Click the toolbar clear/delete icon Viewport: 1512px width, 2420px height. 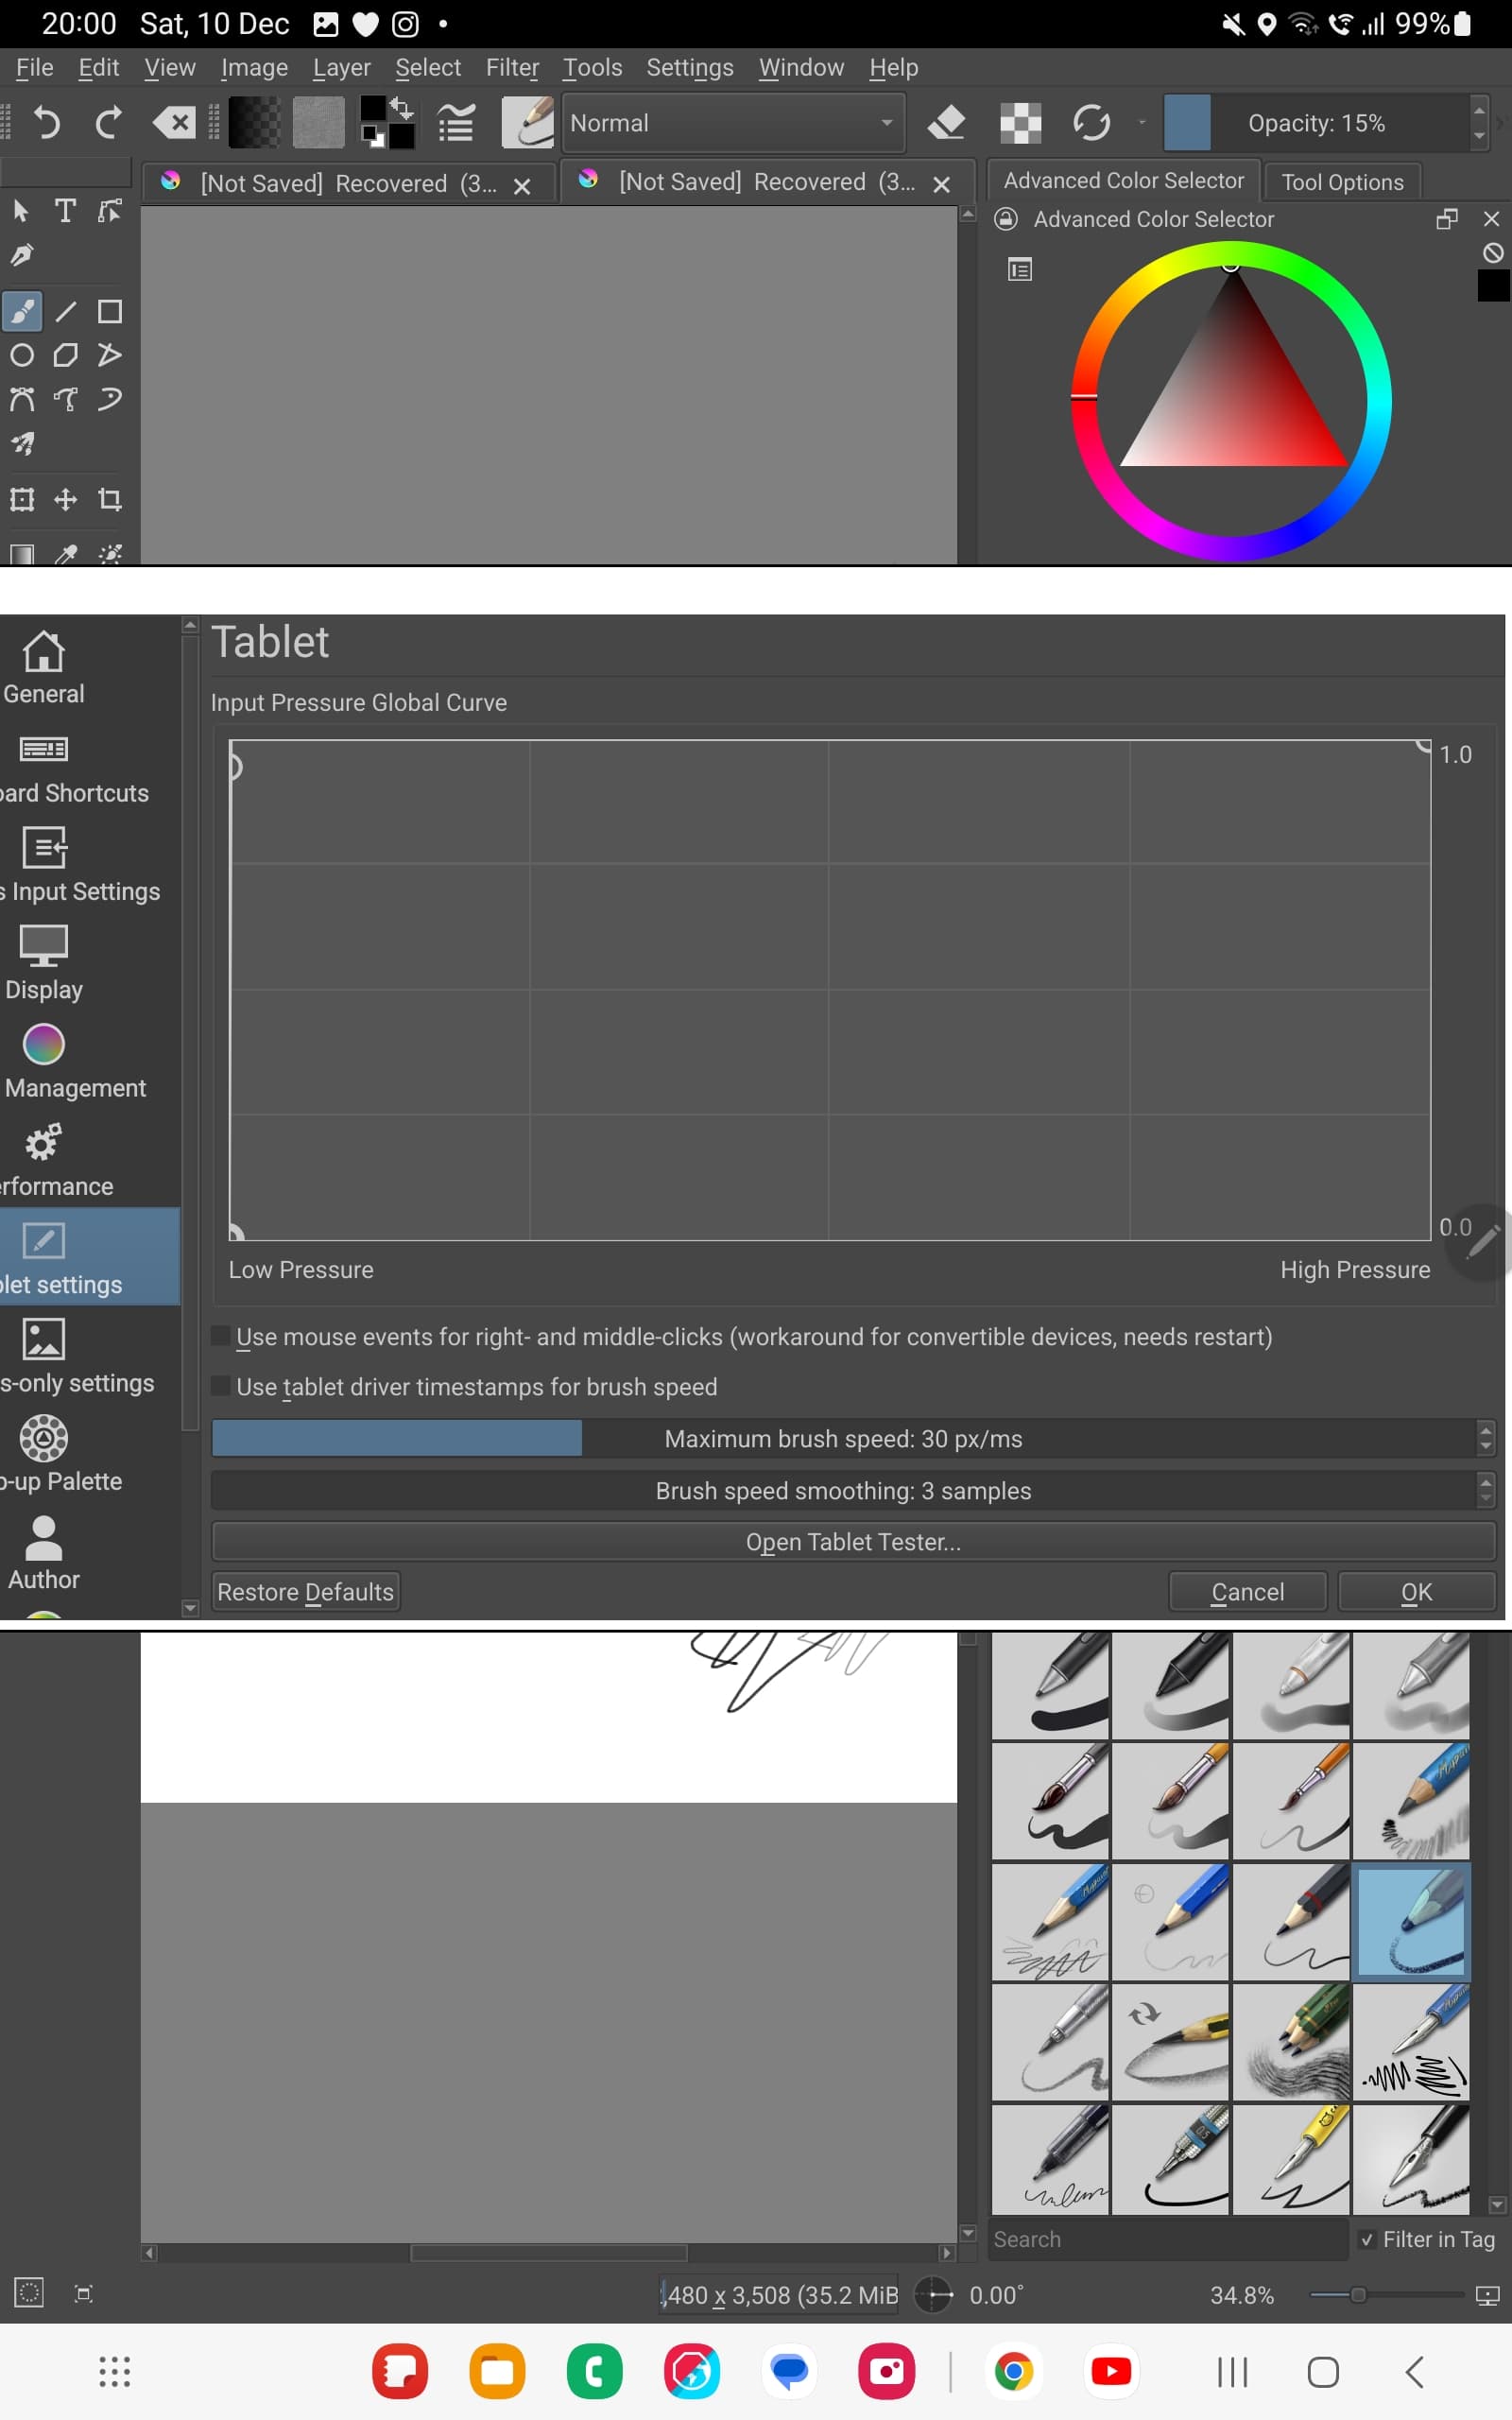[x=173, y=123]
